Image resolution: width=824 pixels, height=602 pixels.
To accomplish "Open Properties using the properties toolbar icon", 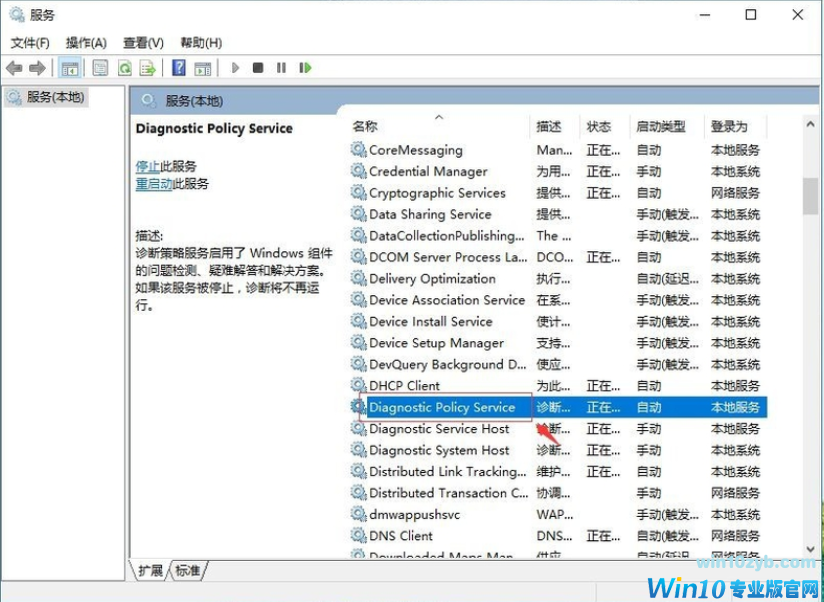I will click(x=99, y=68).
